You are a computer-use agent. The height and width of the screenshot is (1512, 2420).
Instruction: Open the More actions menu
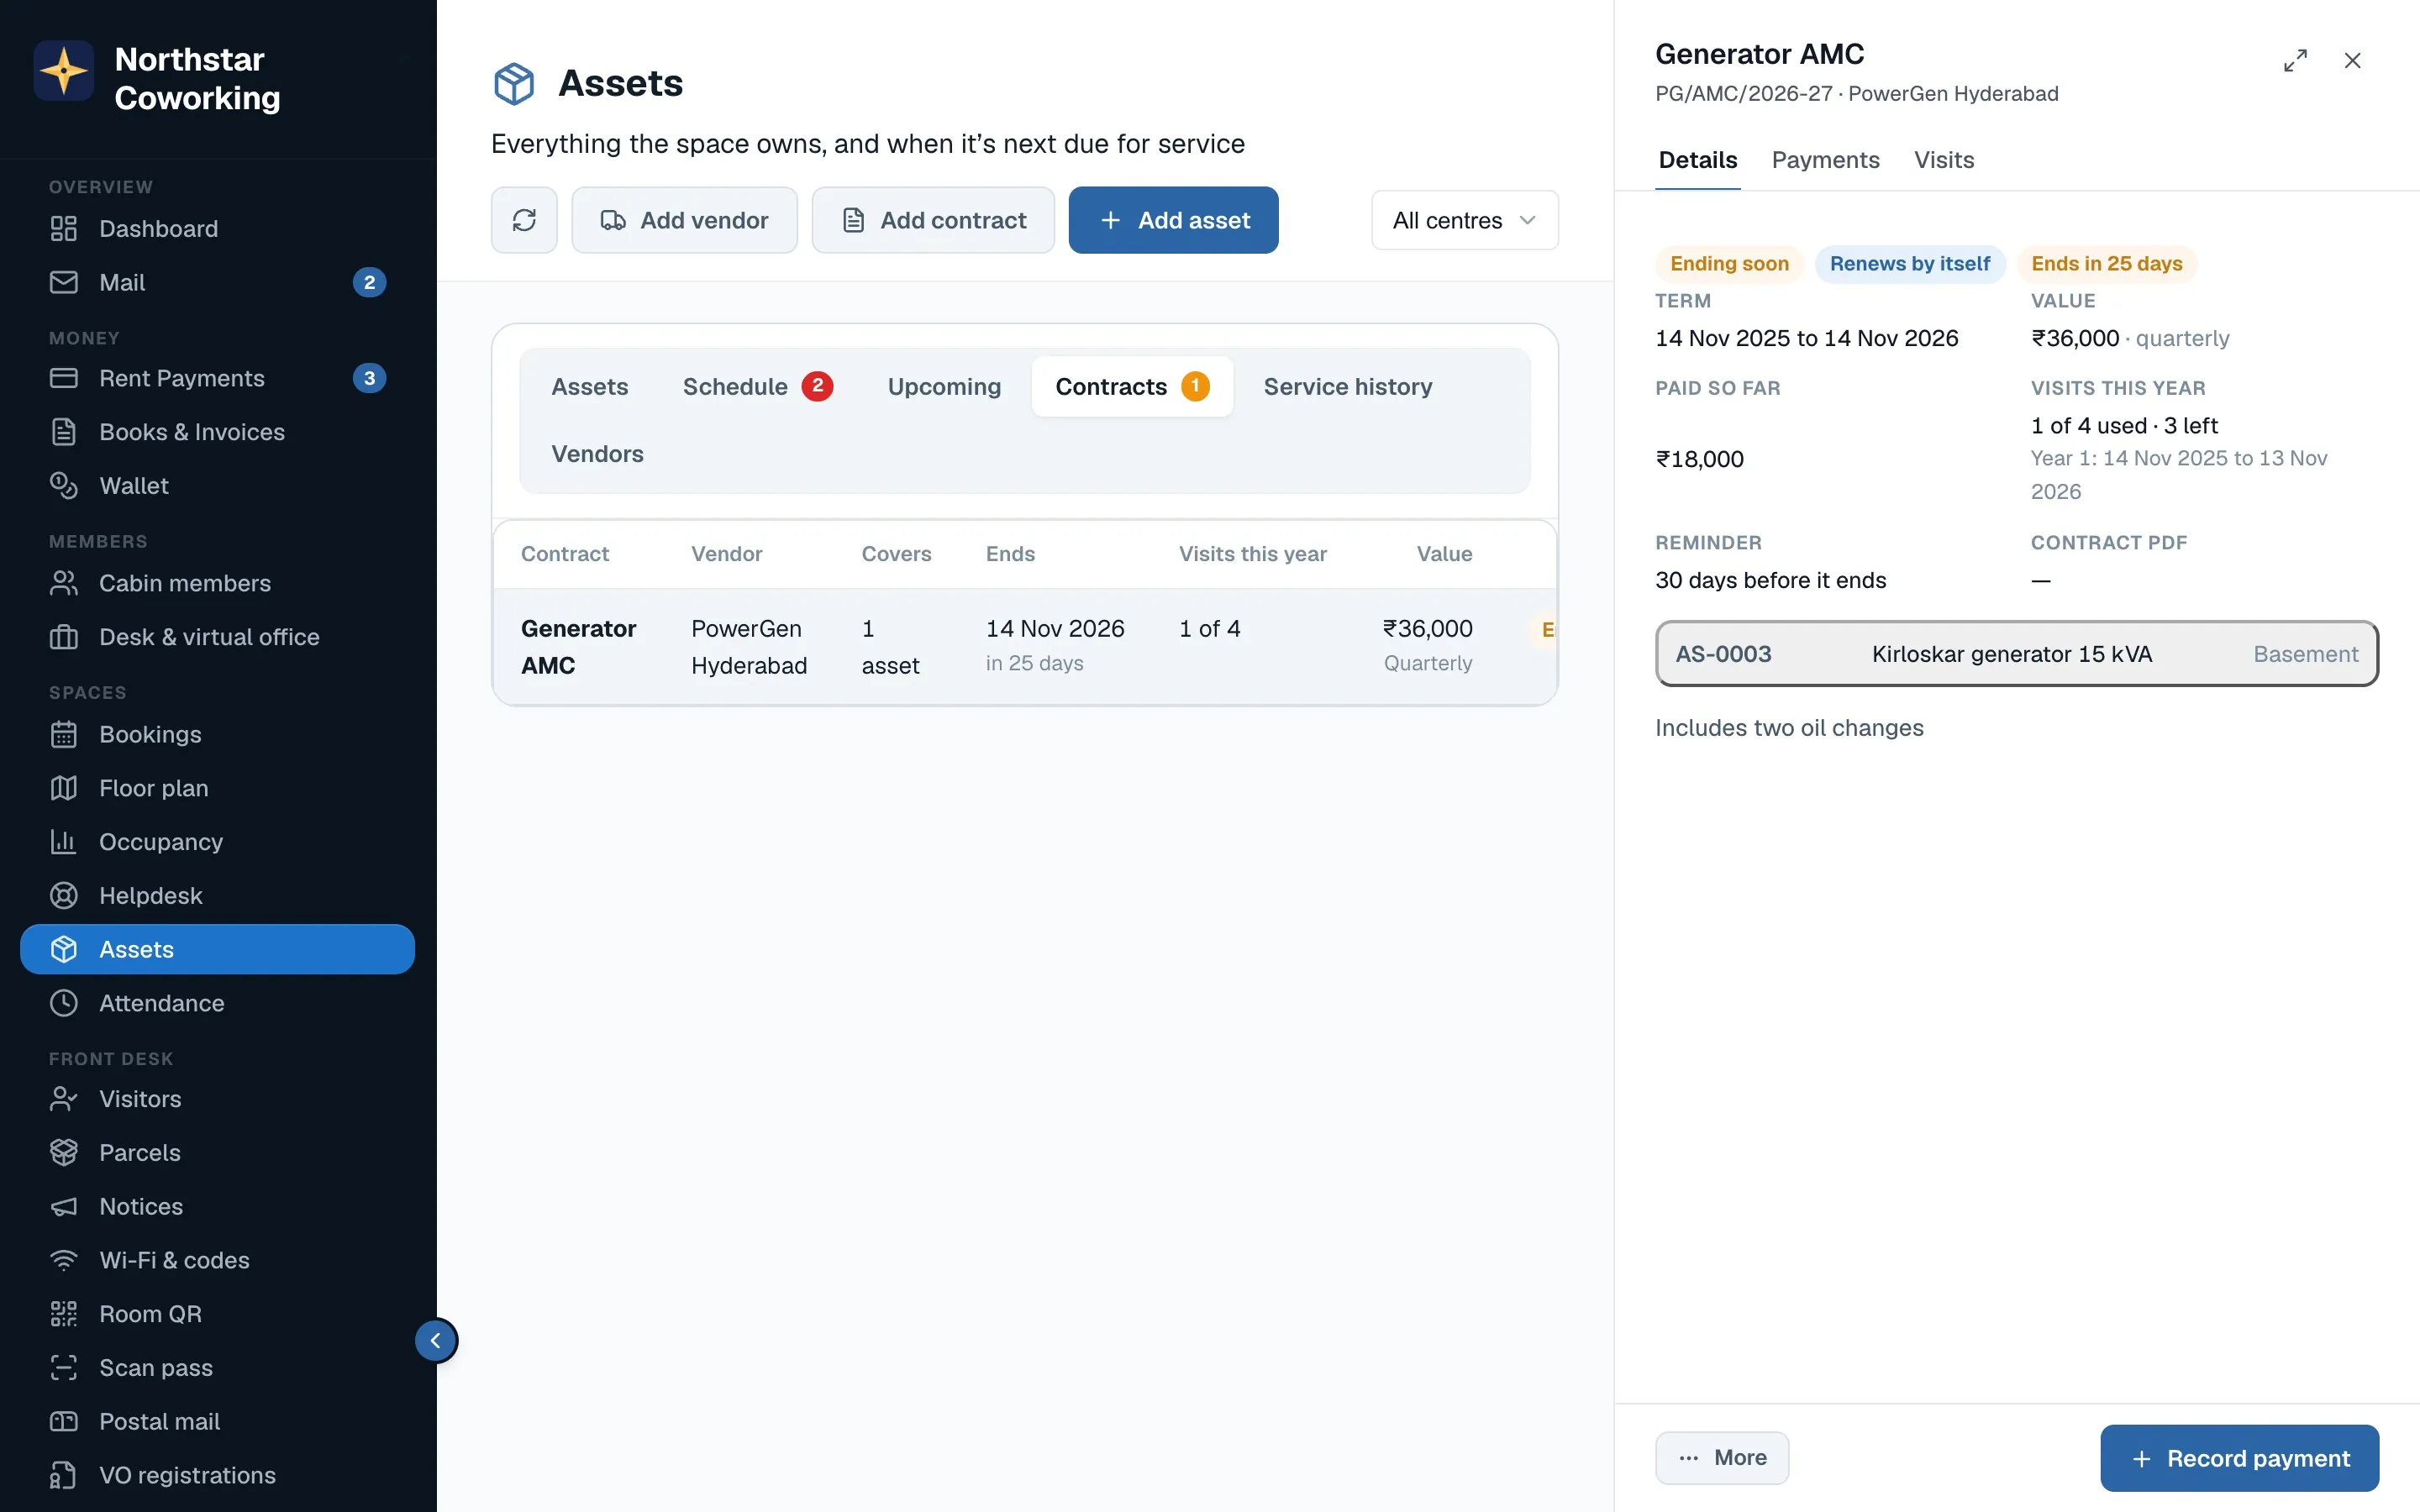(1721, 1458)
